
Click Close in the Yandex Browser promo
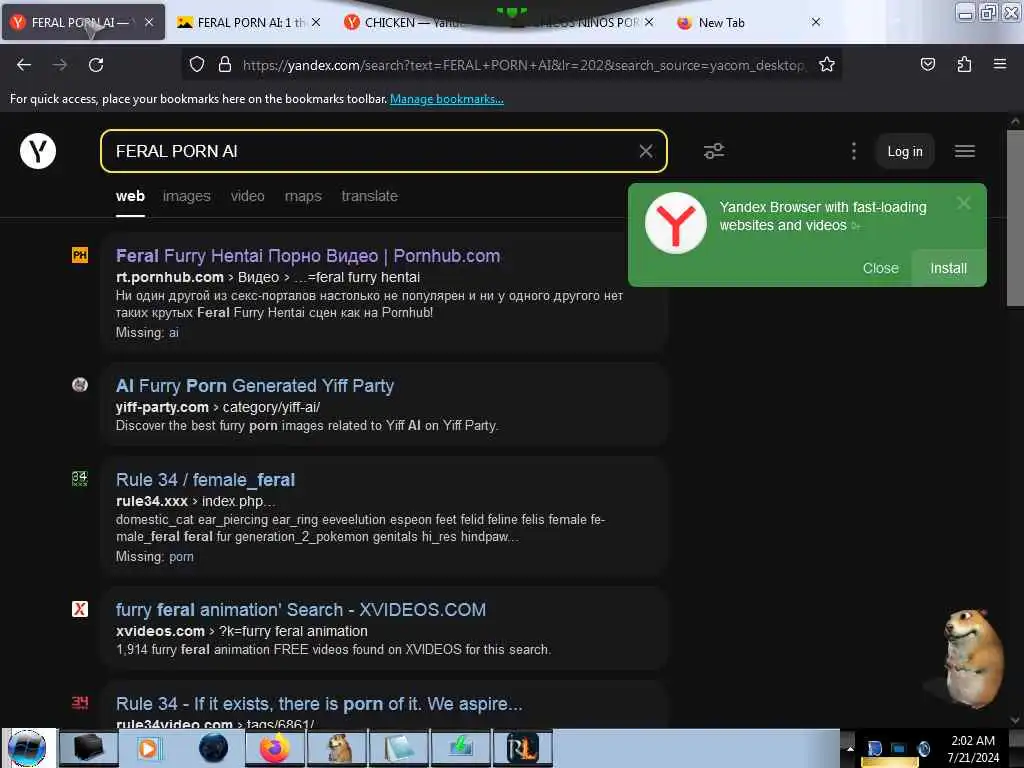pyautogui.click(x=880, y=268)
